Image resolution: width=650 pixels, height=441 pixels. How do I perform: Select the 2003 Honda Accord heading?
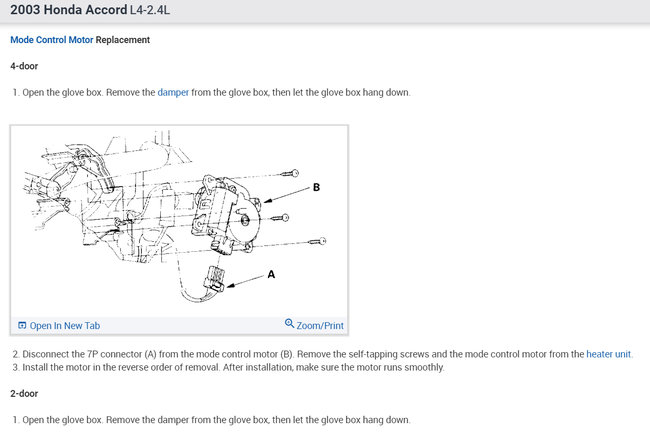(x=68, y=10)
